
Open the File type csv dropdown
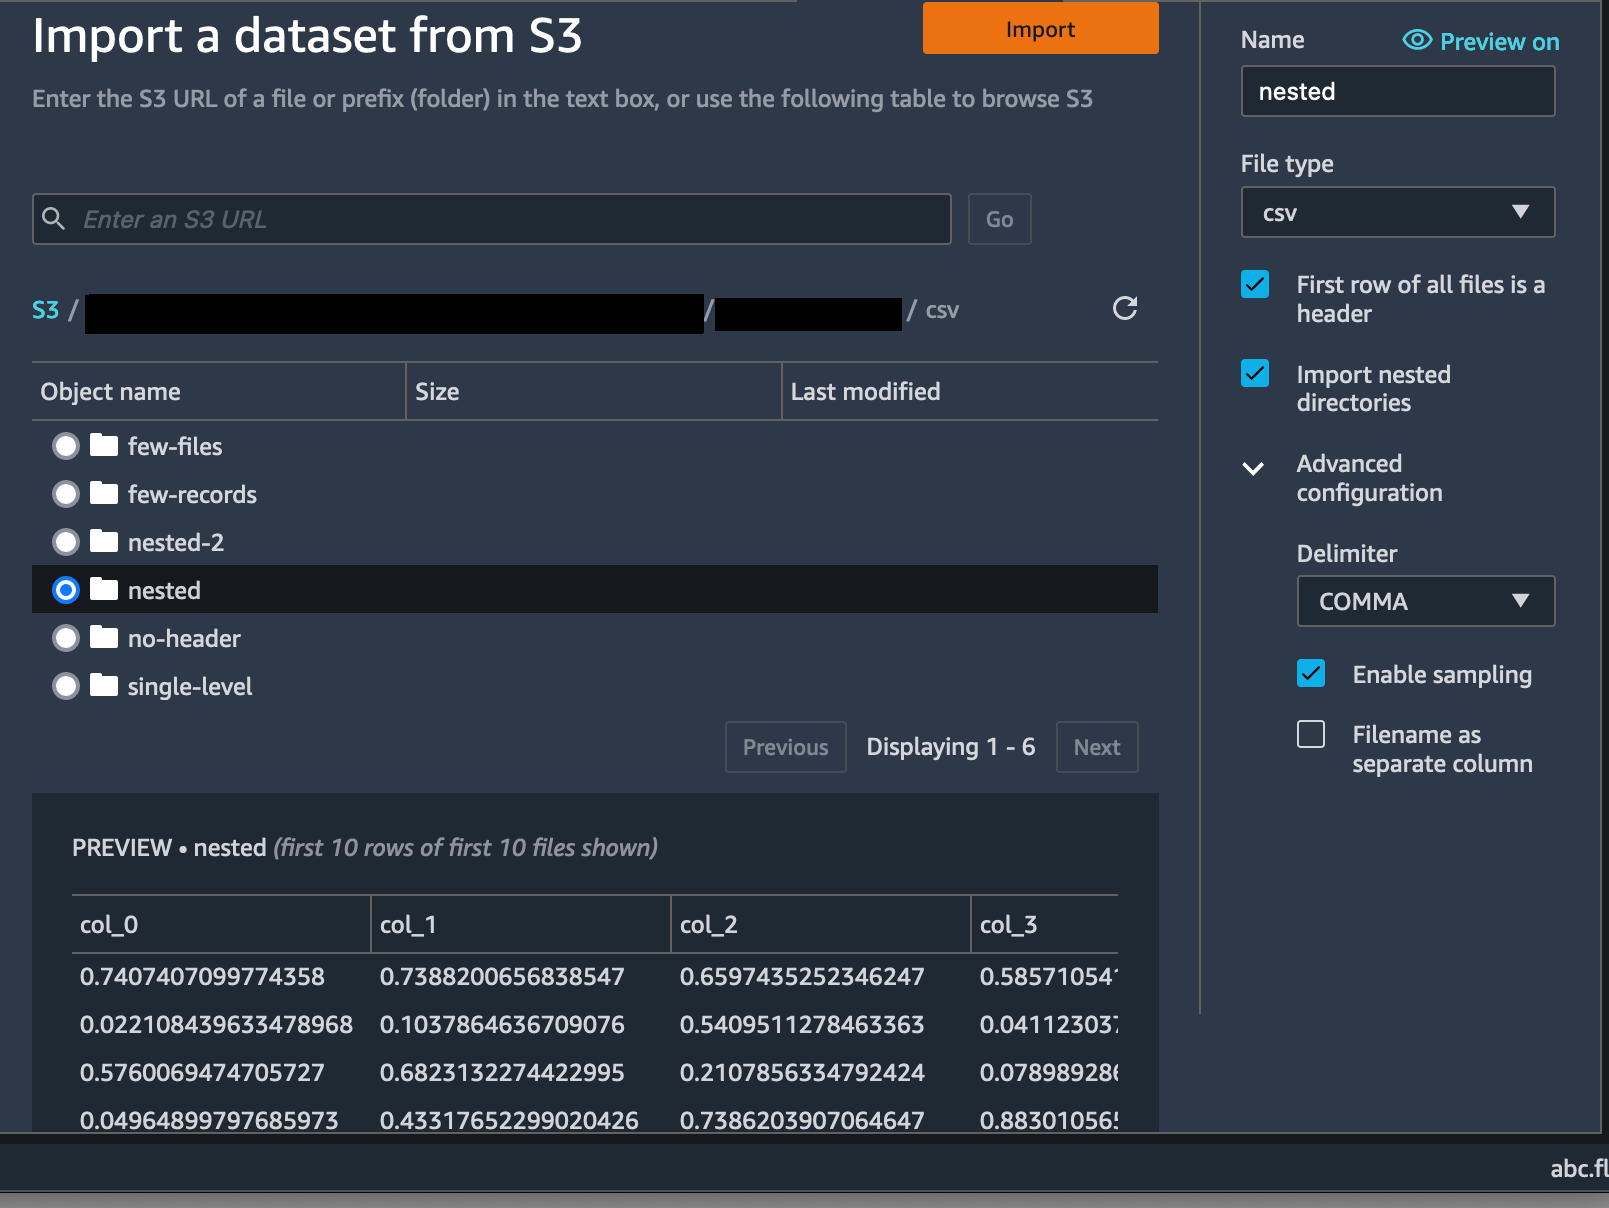click(x=1397, y=213)
